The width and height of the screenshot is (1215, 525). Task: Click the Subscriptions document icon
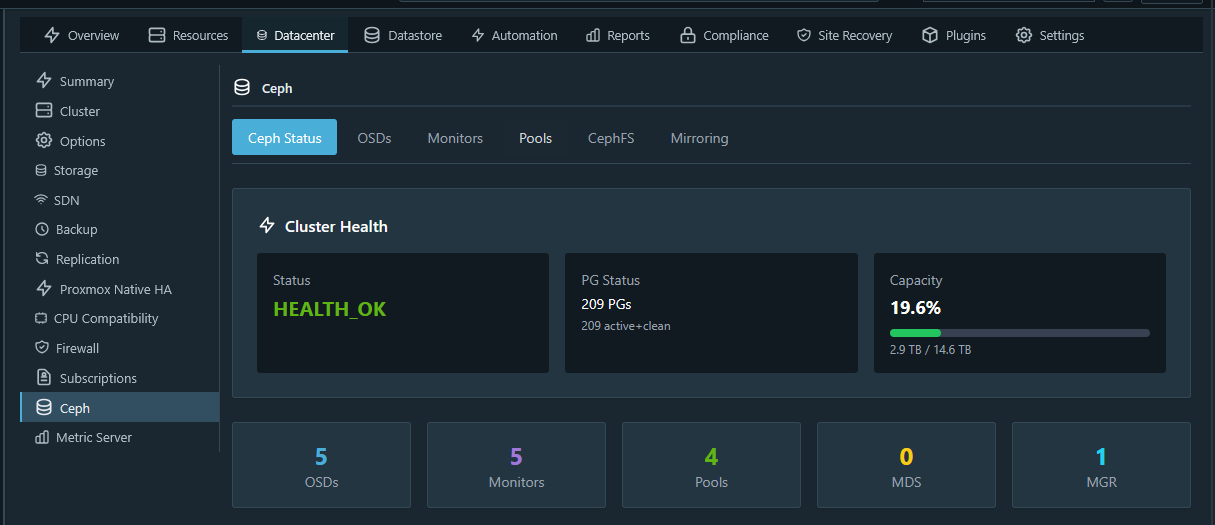(44, 378)
